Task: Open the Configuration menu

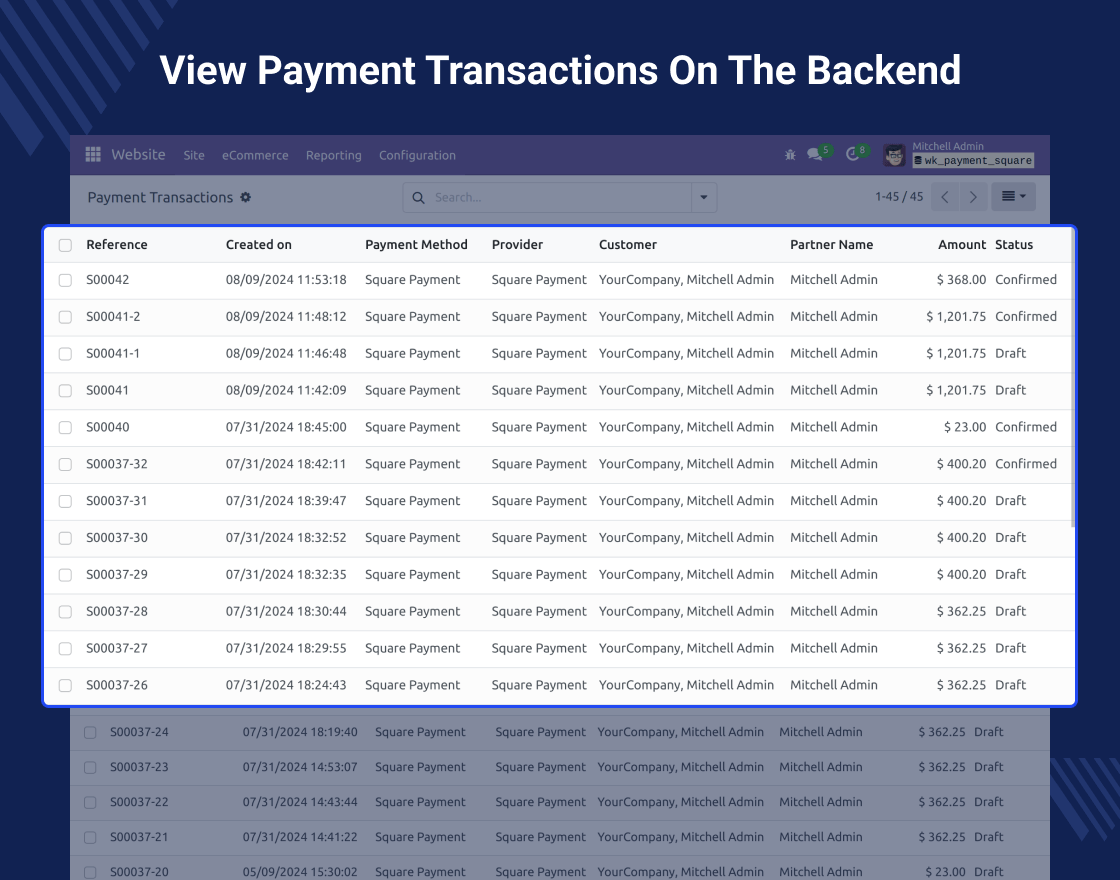Action: pyautogui.click(x=417, y=155)
